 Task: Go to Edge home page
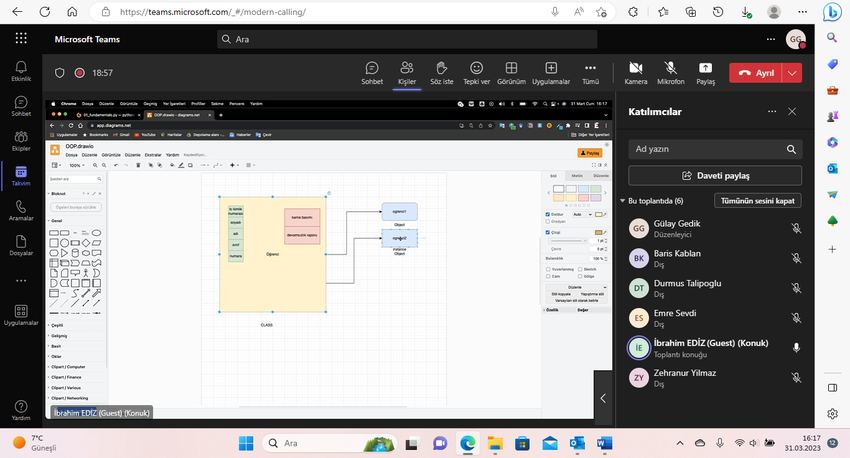(72, 11)
